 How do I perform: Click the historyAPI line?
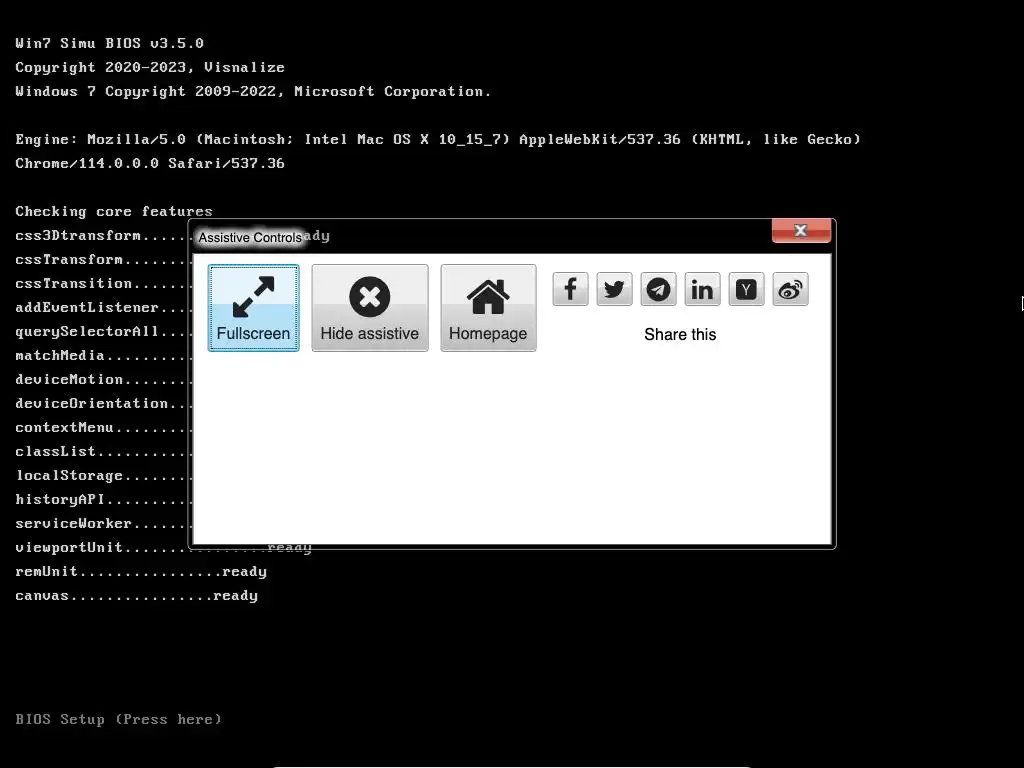point(102,500)
